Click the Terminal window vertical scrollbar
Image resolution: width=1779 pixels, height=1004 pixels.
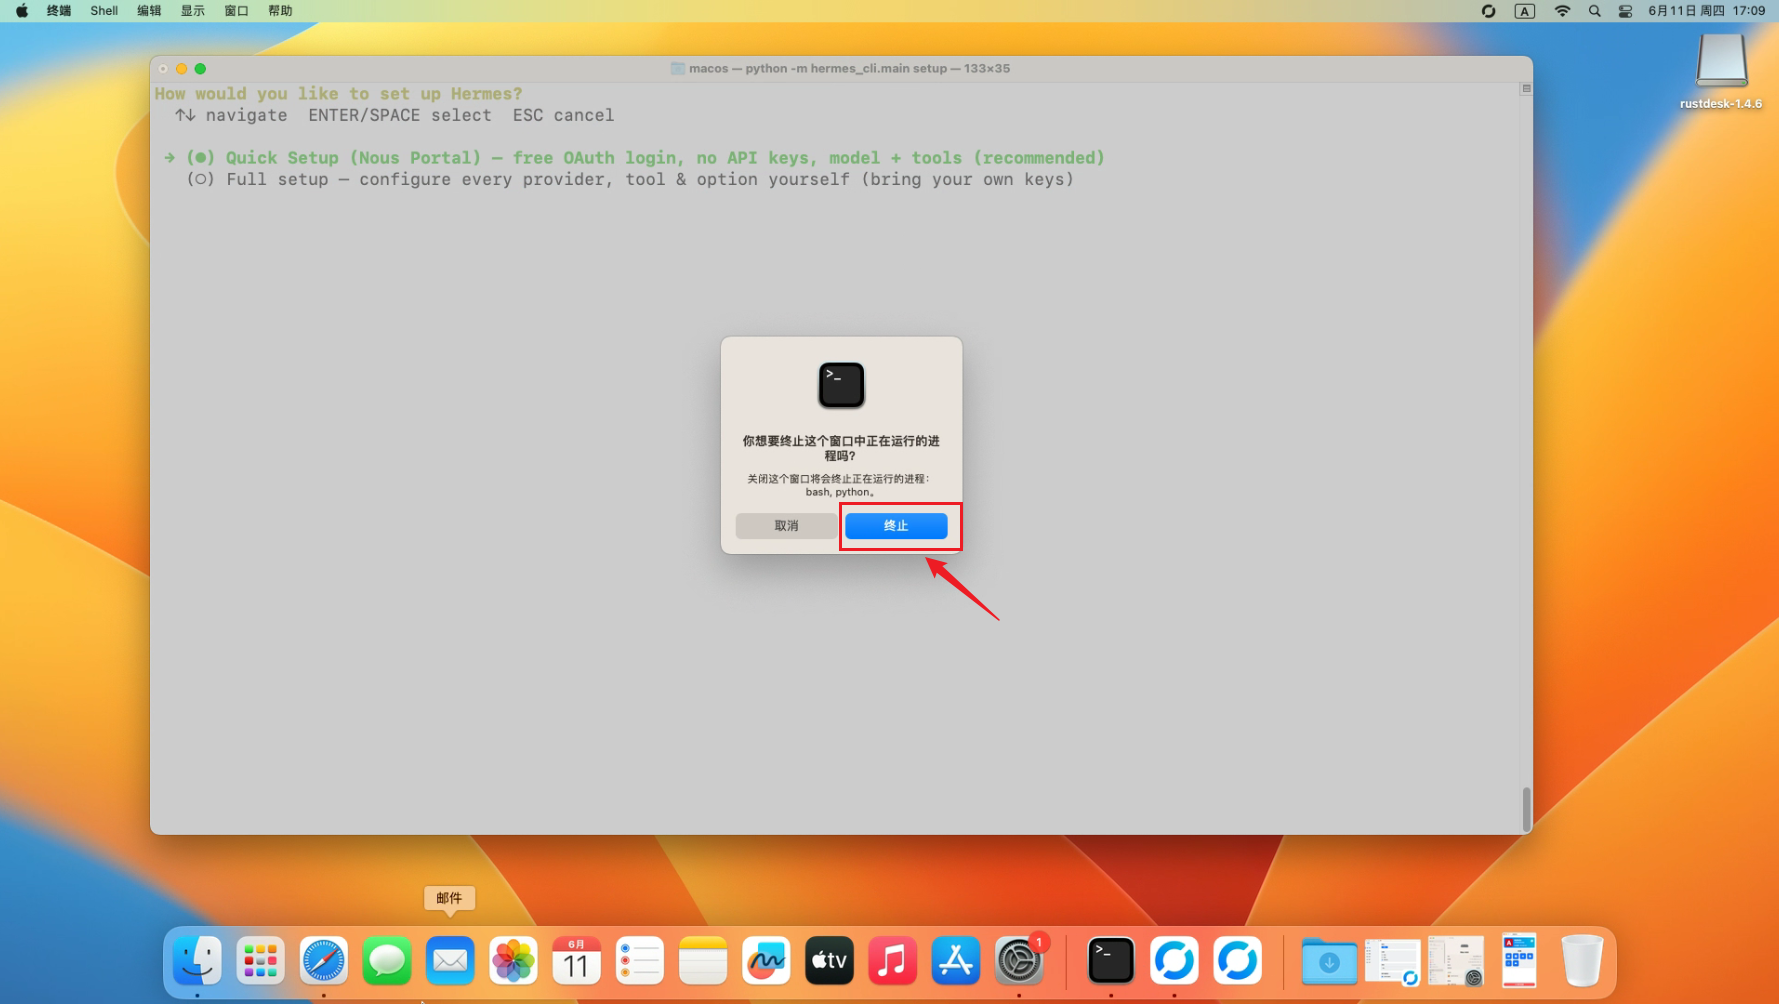(x=1526, y=809)
